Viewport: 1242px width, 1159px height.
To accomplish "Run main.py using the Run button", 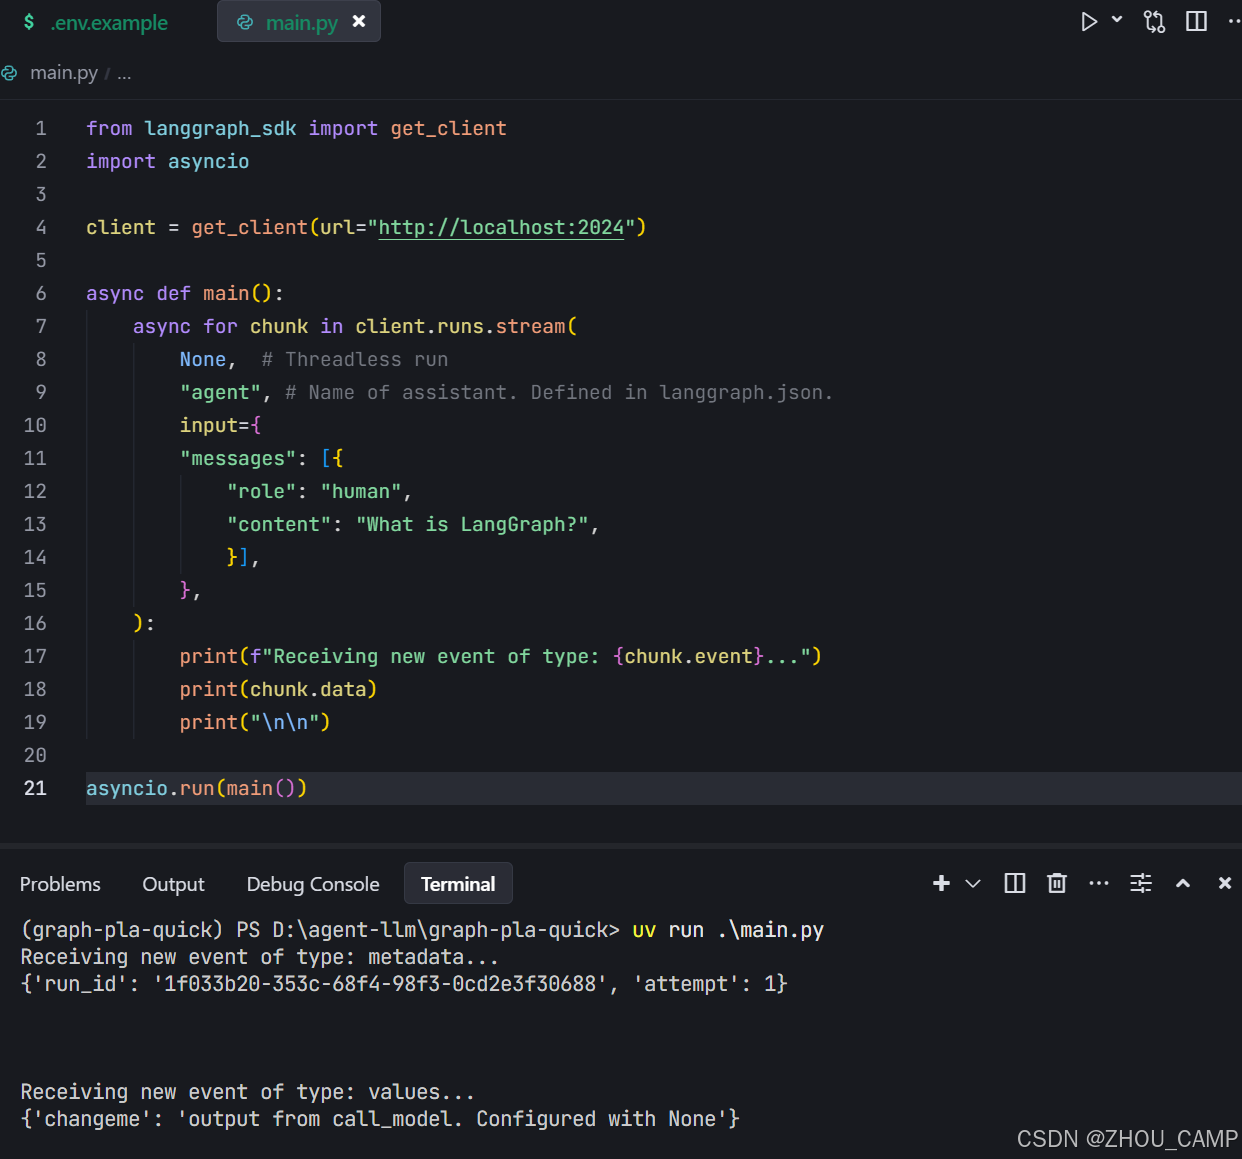I will click(1090, 21).
